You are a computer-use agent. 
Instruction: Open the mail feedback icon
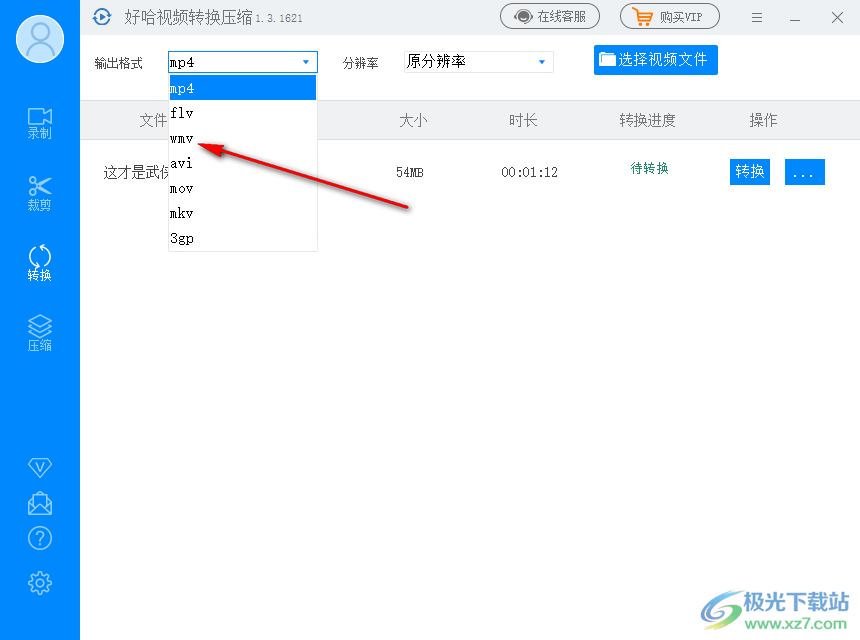coord(39,503)
